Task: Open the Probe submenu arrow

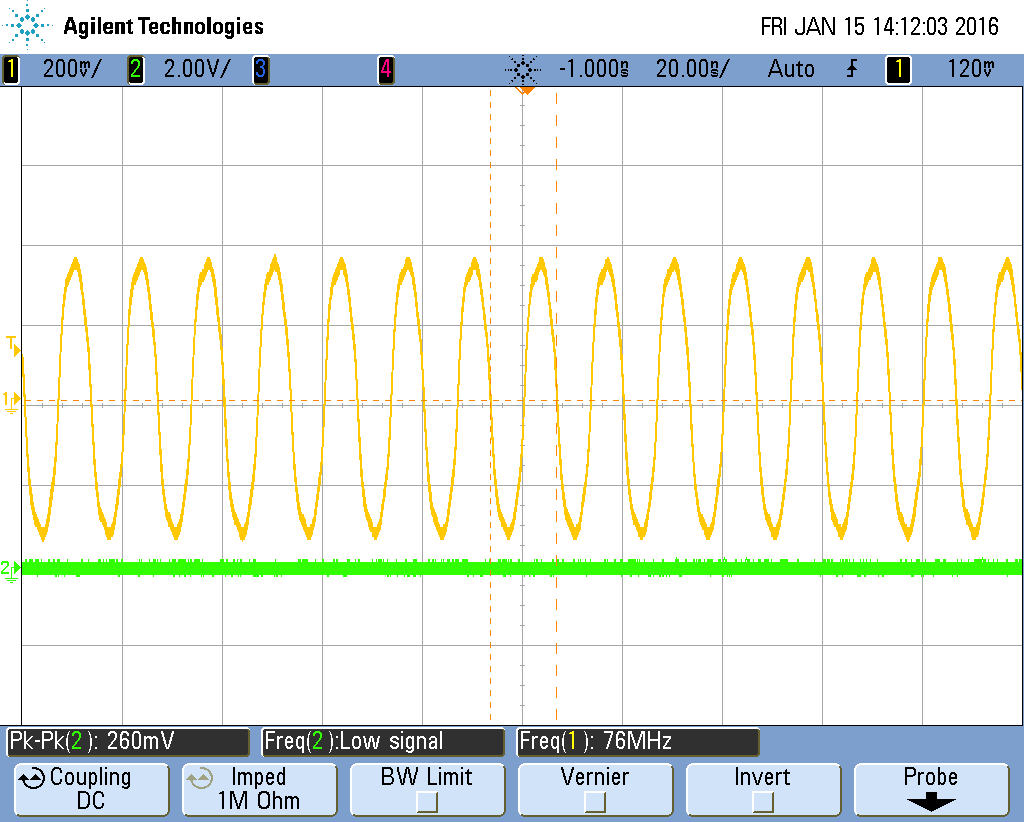Action: tap(931, 802)
